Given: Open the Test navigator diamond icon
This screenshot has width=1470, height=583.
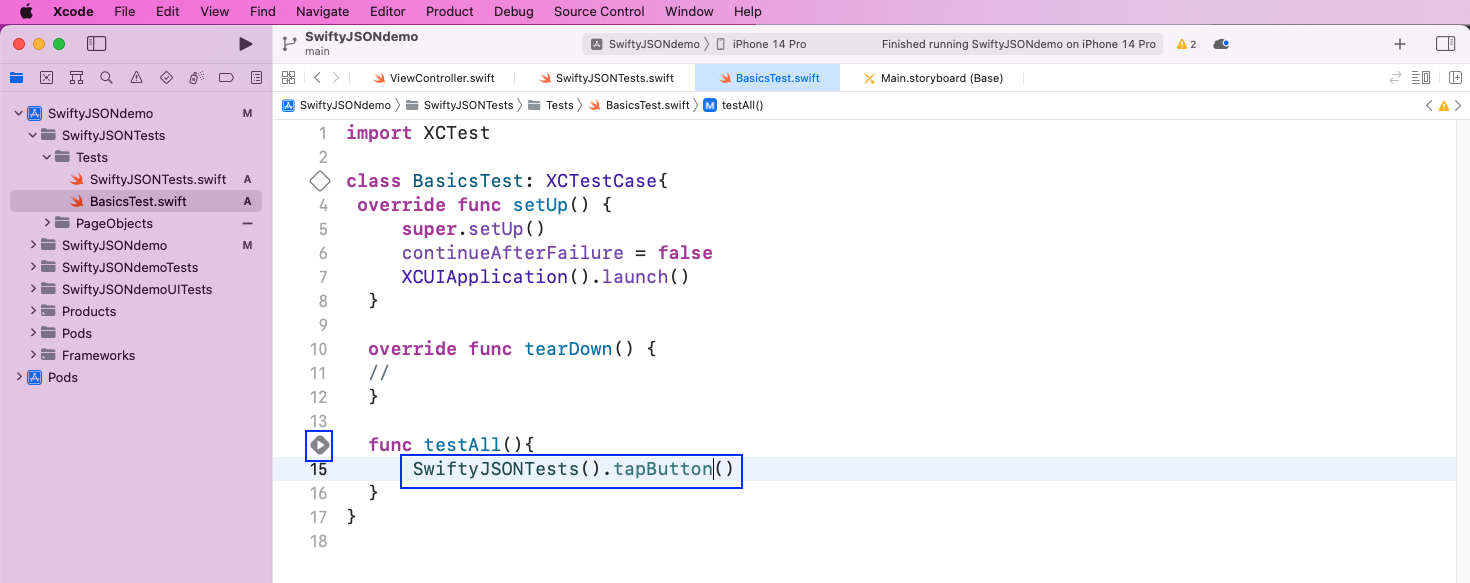Looking at the screenshot, I should (x=166, y=77).
